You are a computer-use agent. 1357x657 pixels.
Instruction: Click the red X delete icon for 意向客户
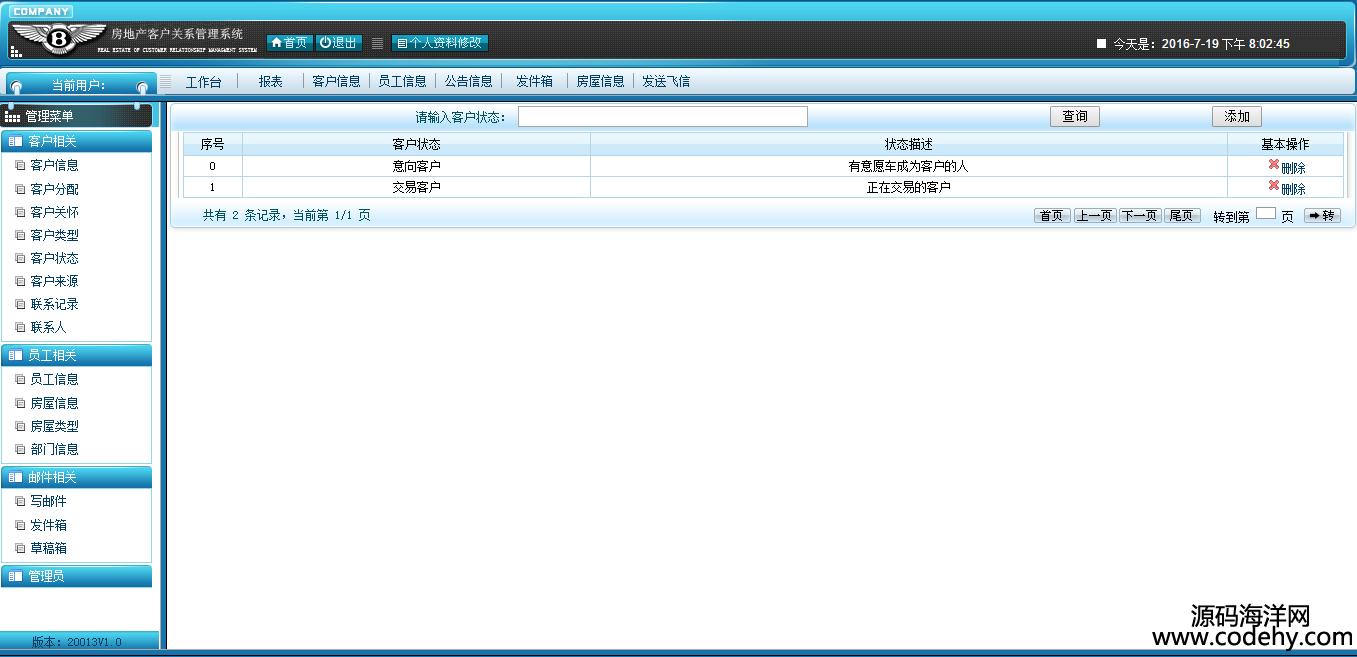point(1273,165)
